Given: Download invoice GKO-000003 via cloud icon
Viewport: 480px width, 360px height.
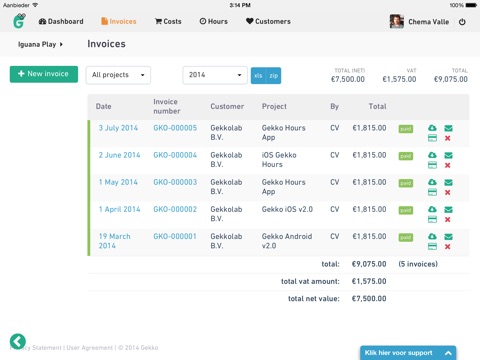Looking at the screenshot, I should (x=432, y=182).
